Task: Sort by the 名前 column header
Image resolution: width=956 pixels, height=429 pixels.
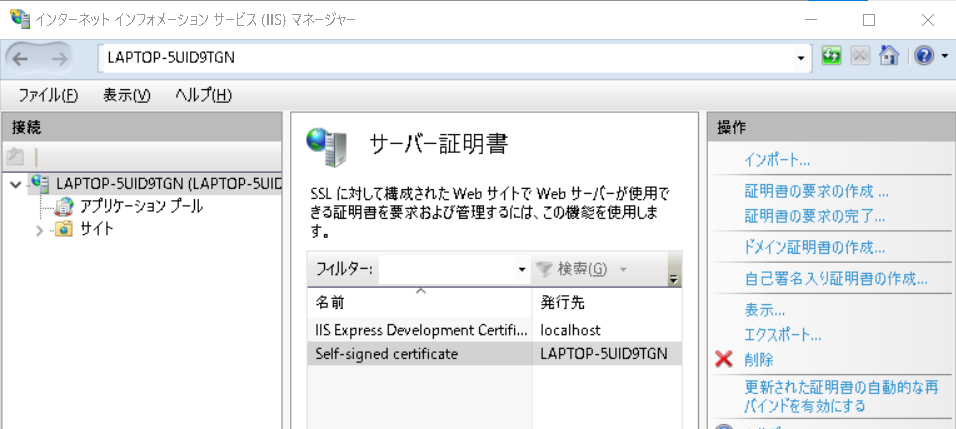Action: (x=419, y=302)
